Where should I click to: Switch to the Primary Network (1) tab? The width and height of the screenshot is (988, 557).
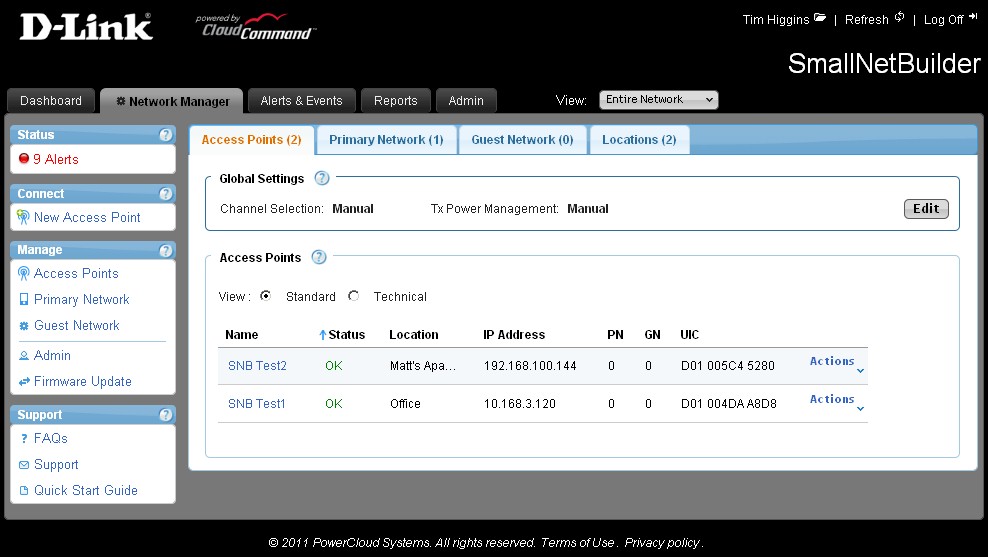point(386,140)
